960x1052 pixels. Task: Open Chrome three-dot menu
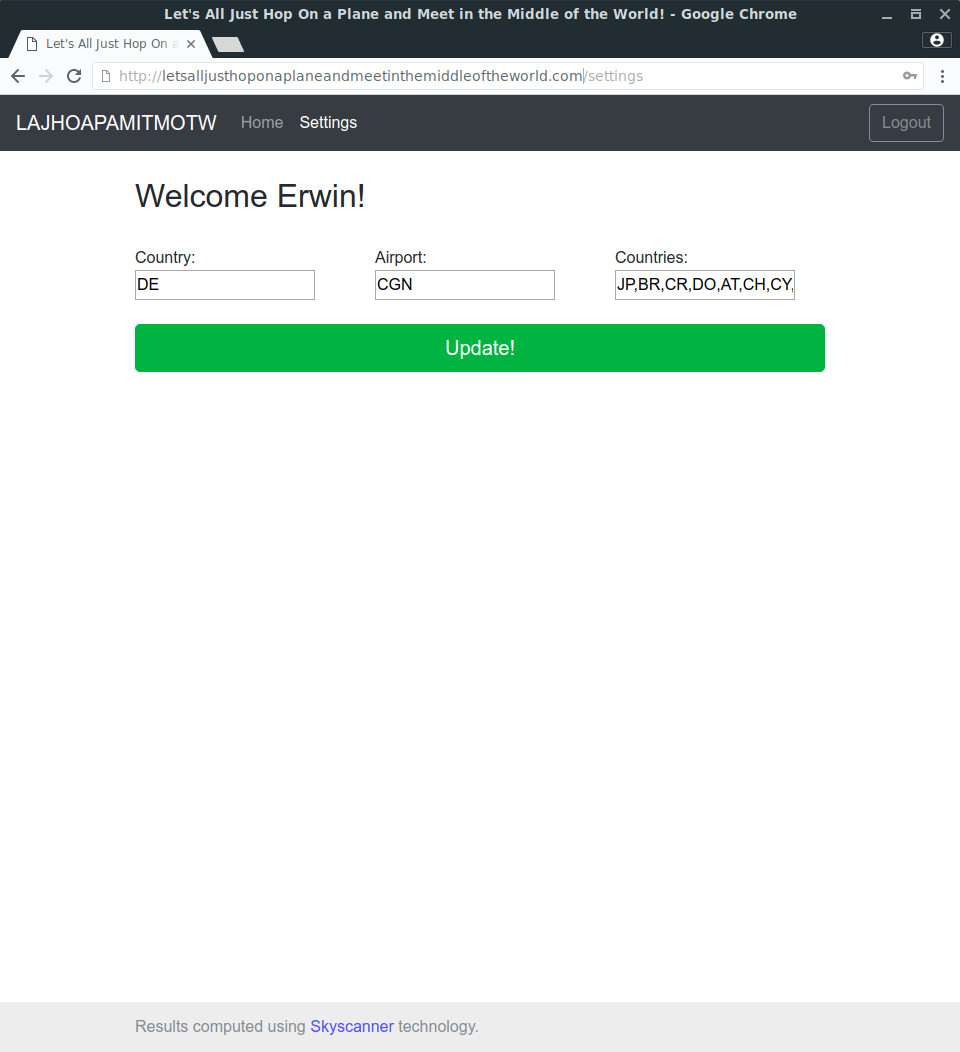pyautogui.click(x=943, y=76)
